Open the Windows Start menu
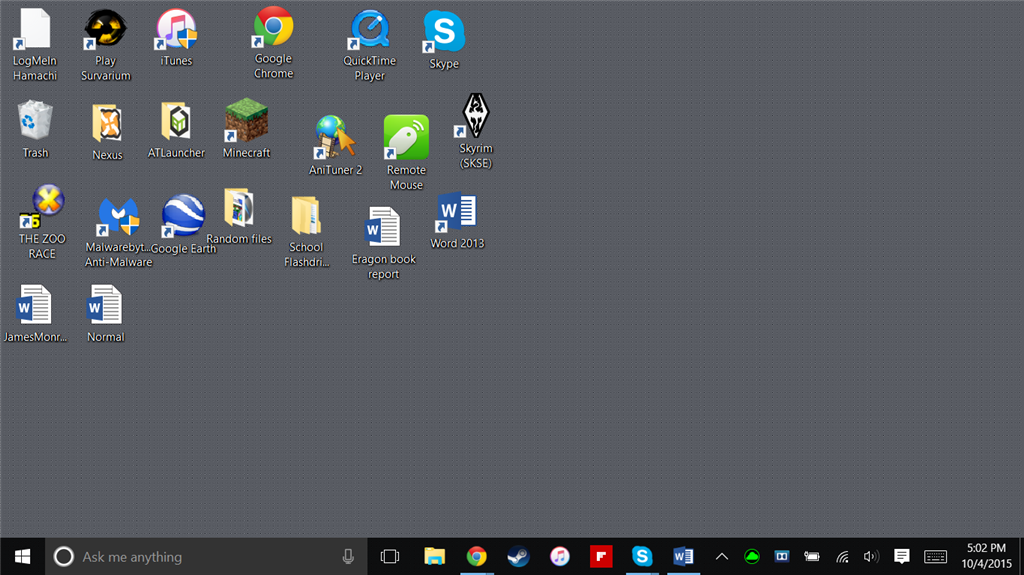1024x575 pixels. pyautogui.click(x=22, y=557)
